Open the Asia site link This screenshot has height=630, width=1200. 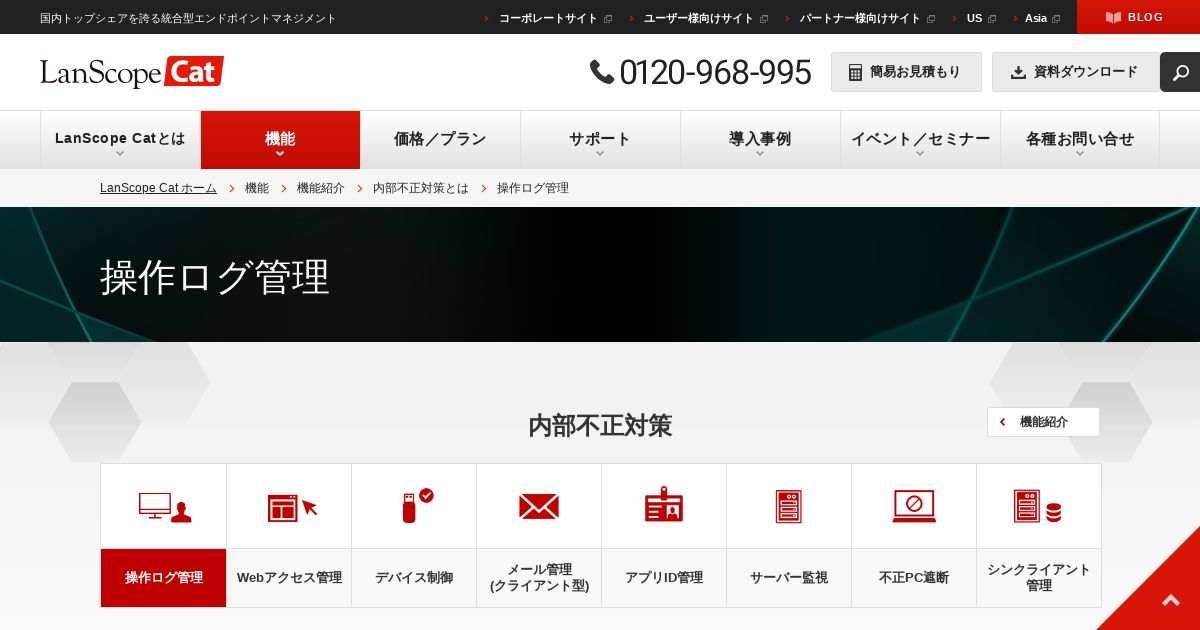1036,18
